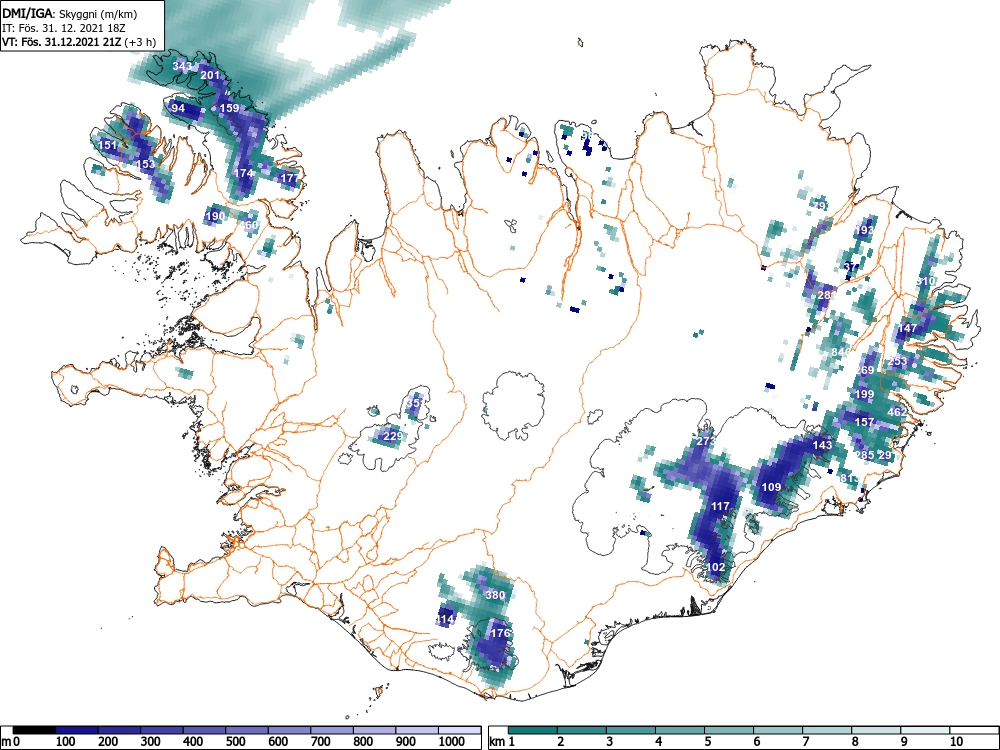This screenshot has height=750, width=1000.
Task: Select the '300' label on the m legend
Action: [150, 742]
